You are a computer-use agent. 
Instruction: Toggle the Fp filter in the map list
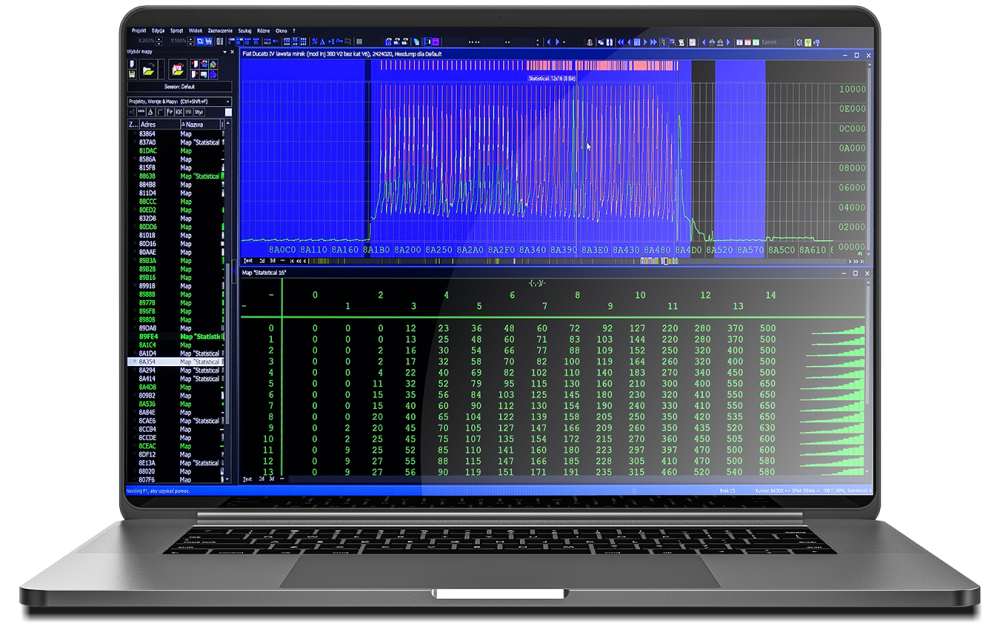click(x=170, y=112)
